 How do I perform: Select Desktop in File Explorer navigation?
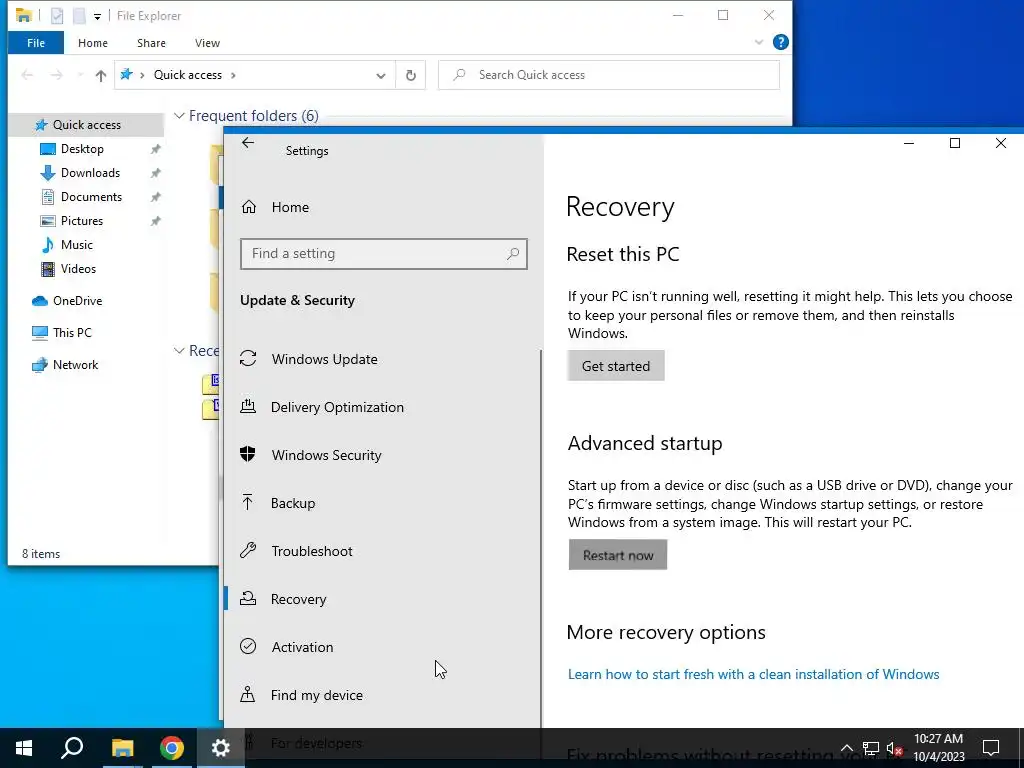click(x=82, y=149)
